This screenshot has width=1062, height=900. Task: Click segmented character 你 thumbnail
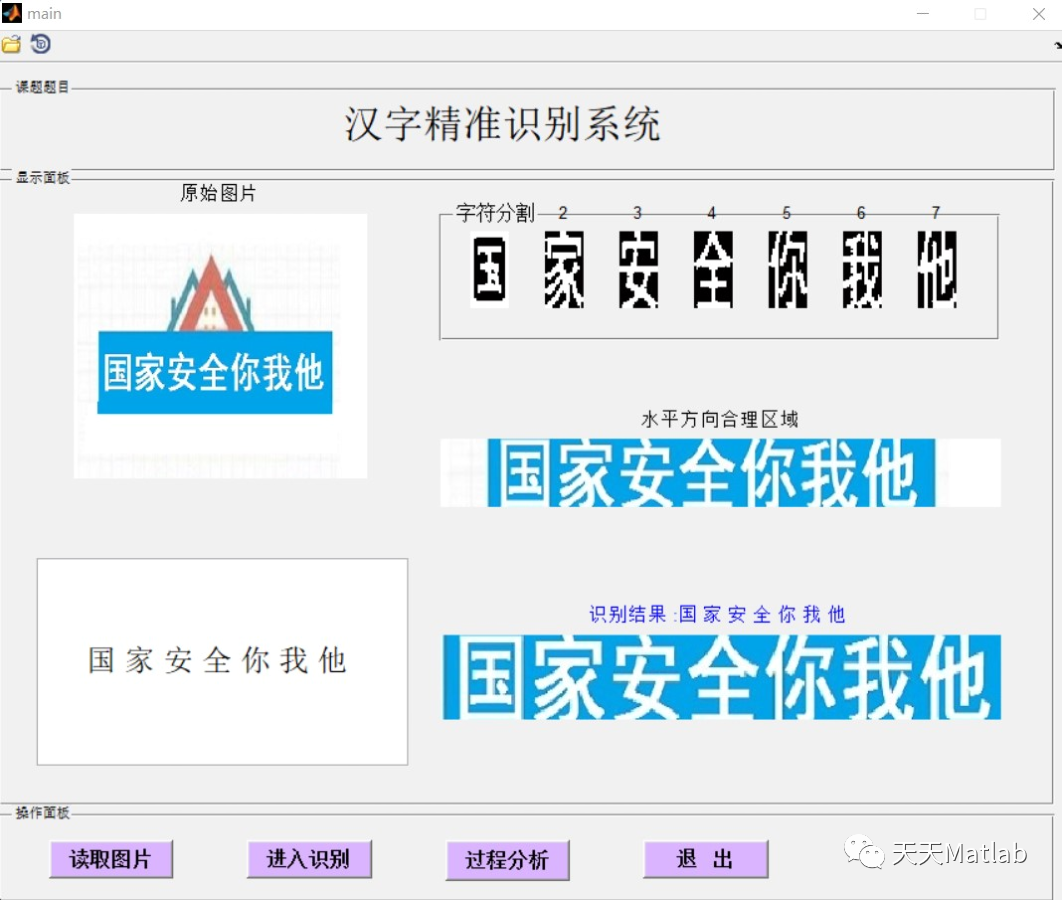[x=788, y=269]
